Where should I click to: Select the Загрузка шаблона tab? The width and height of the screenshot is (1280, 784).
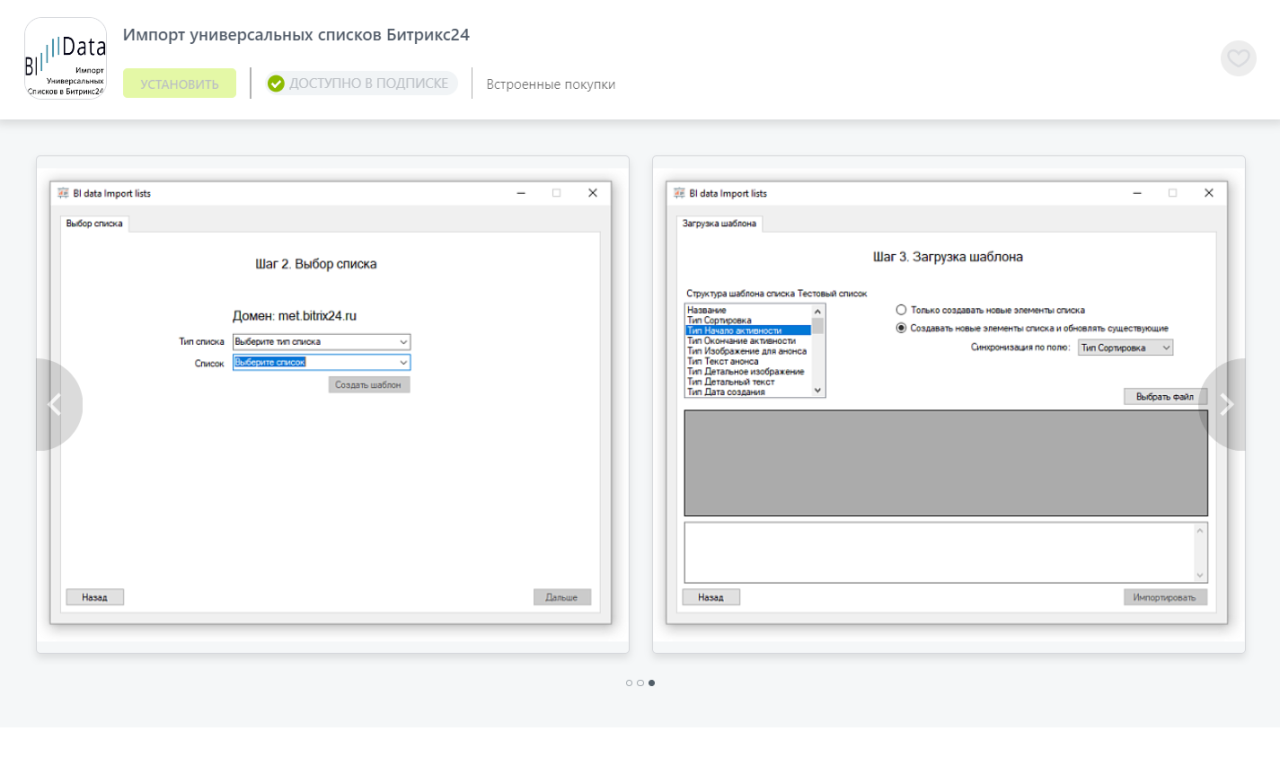[x=719, y=223]
